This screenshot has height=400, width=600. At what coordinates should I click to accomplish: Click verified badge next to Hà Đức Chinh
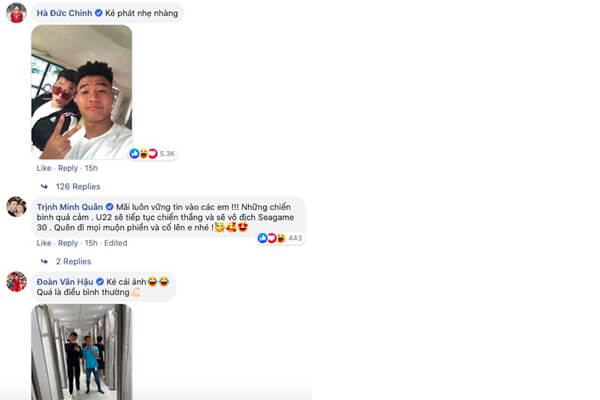tap(98, 13)
